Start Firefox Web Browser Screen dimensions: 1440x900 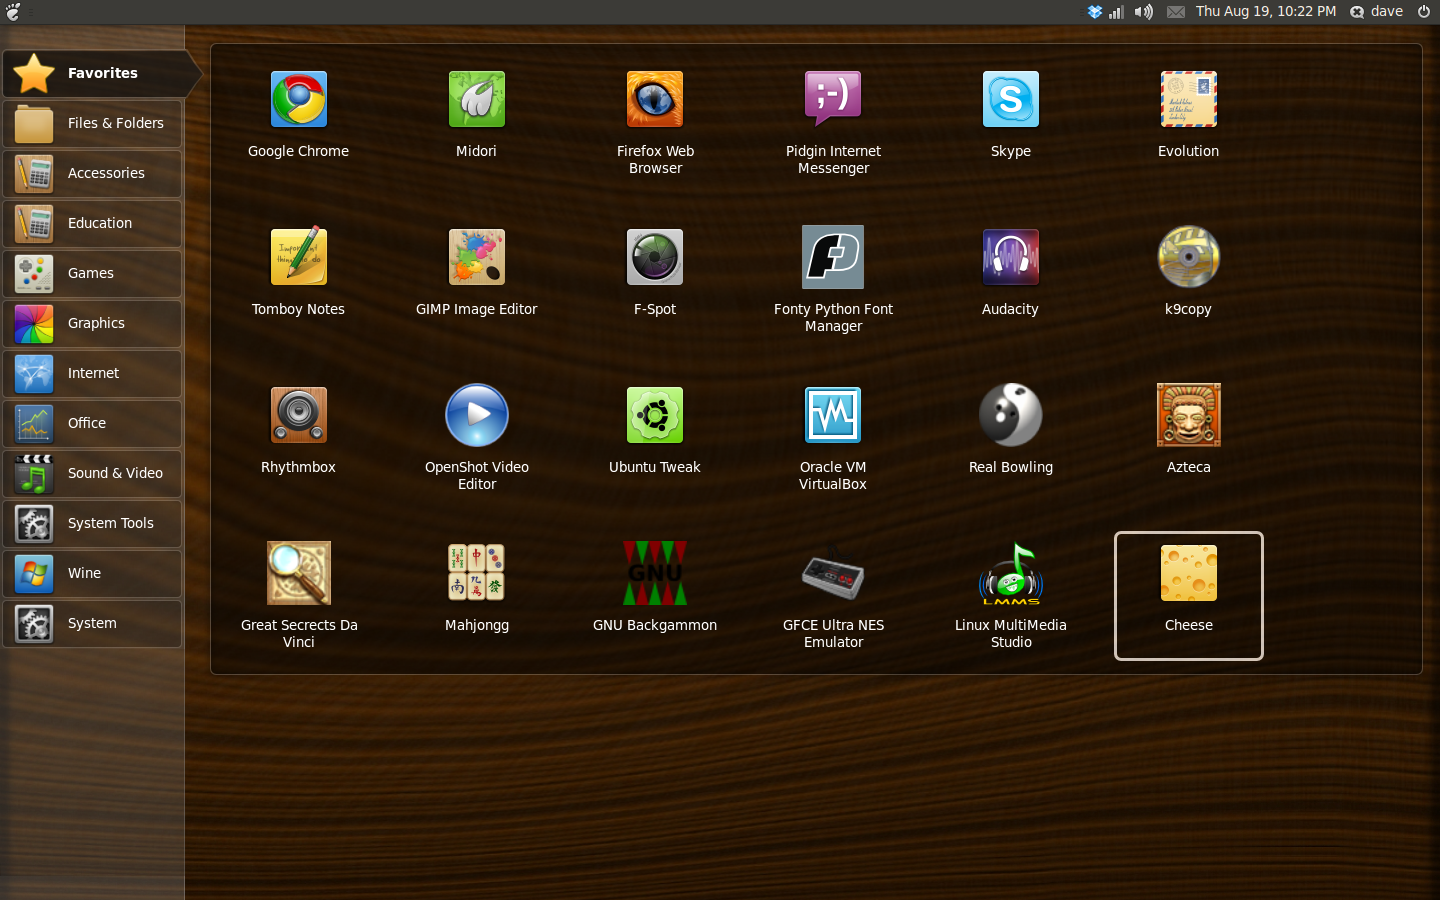click(x=655, y=122)
